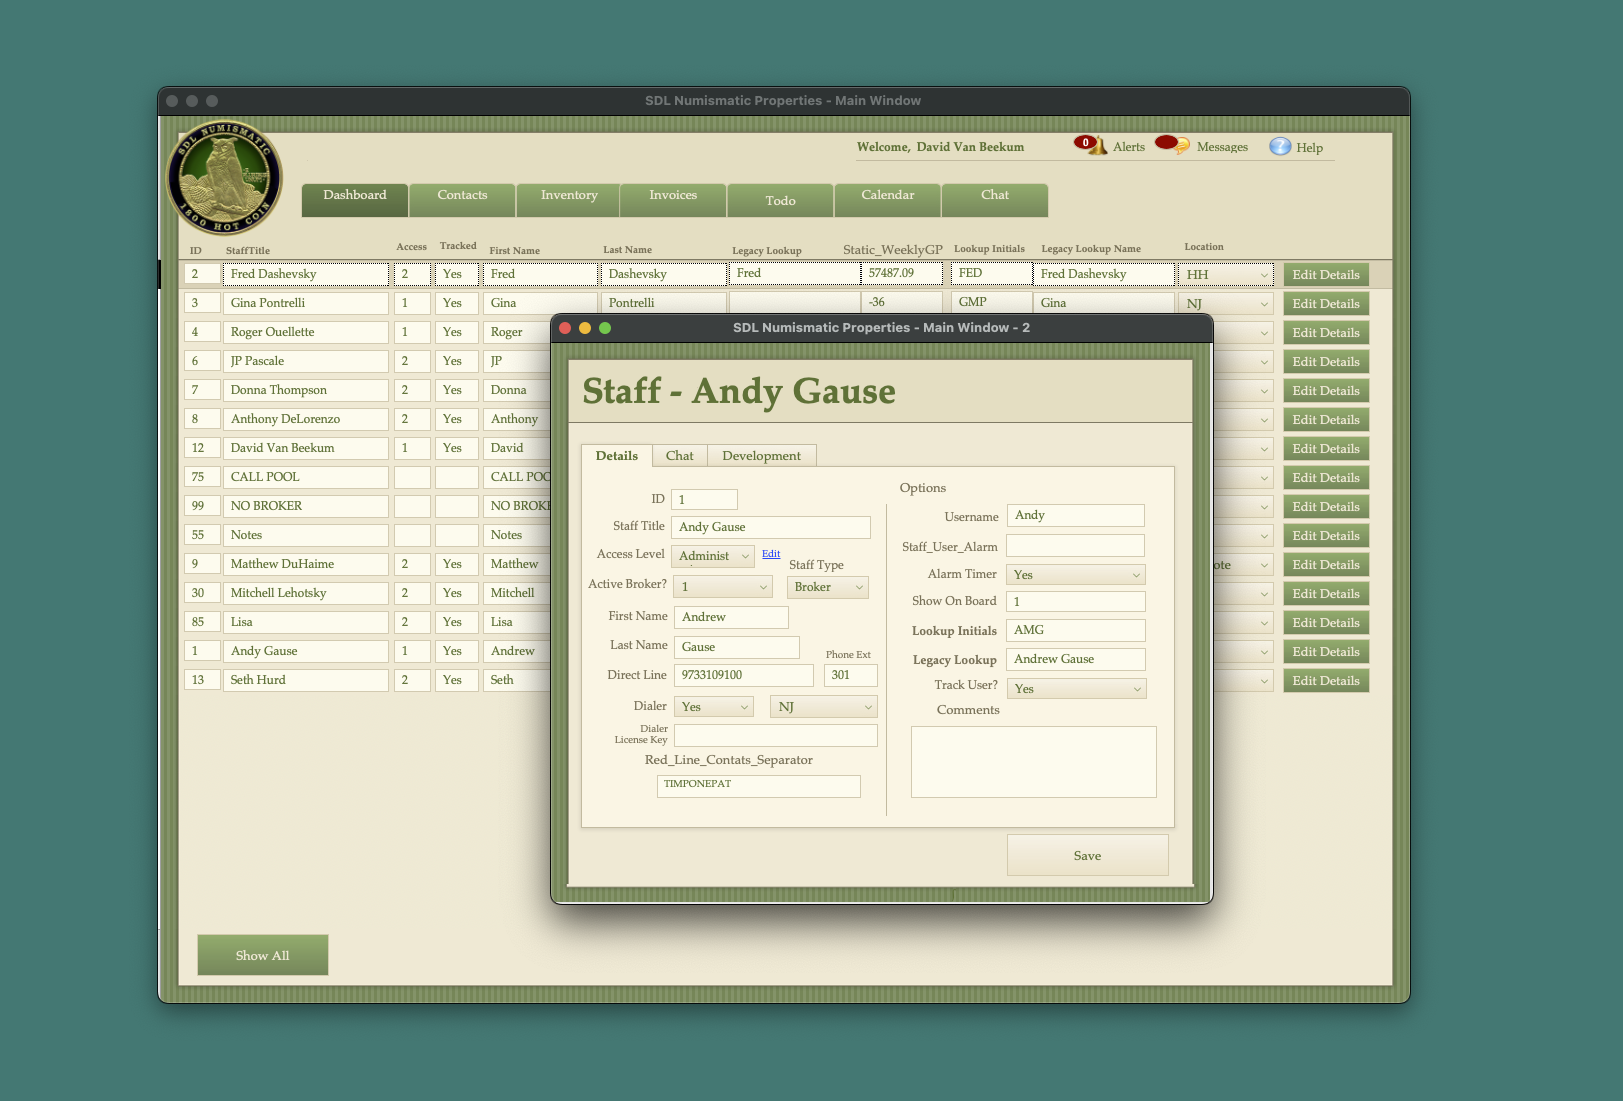The image size is (1623, 1101).
Task: Expand the Access Level dropdown
Action: click(x=714, y=556)
